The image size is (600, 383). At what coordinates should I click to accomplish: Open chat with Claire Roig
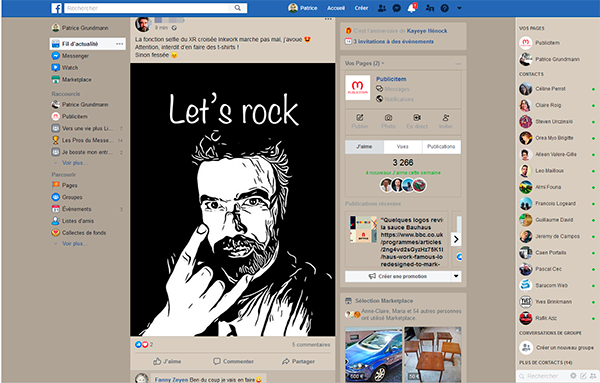[556, 105]
